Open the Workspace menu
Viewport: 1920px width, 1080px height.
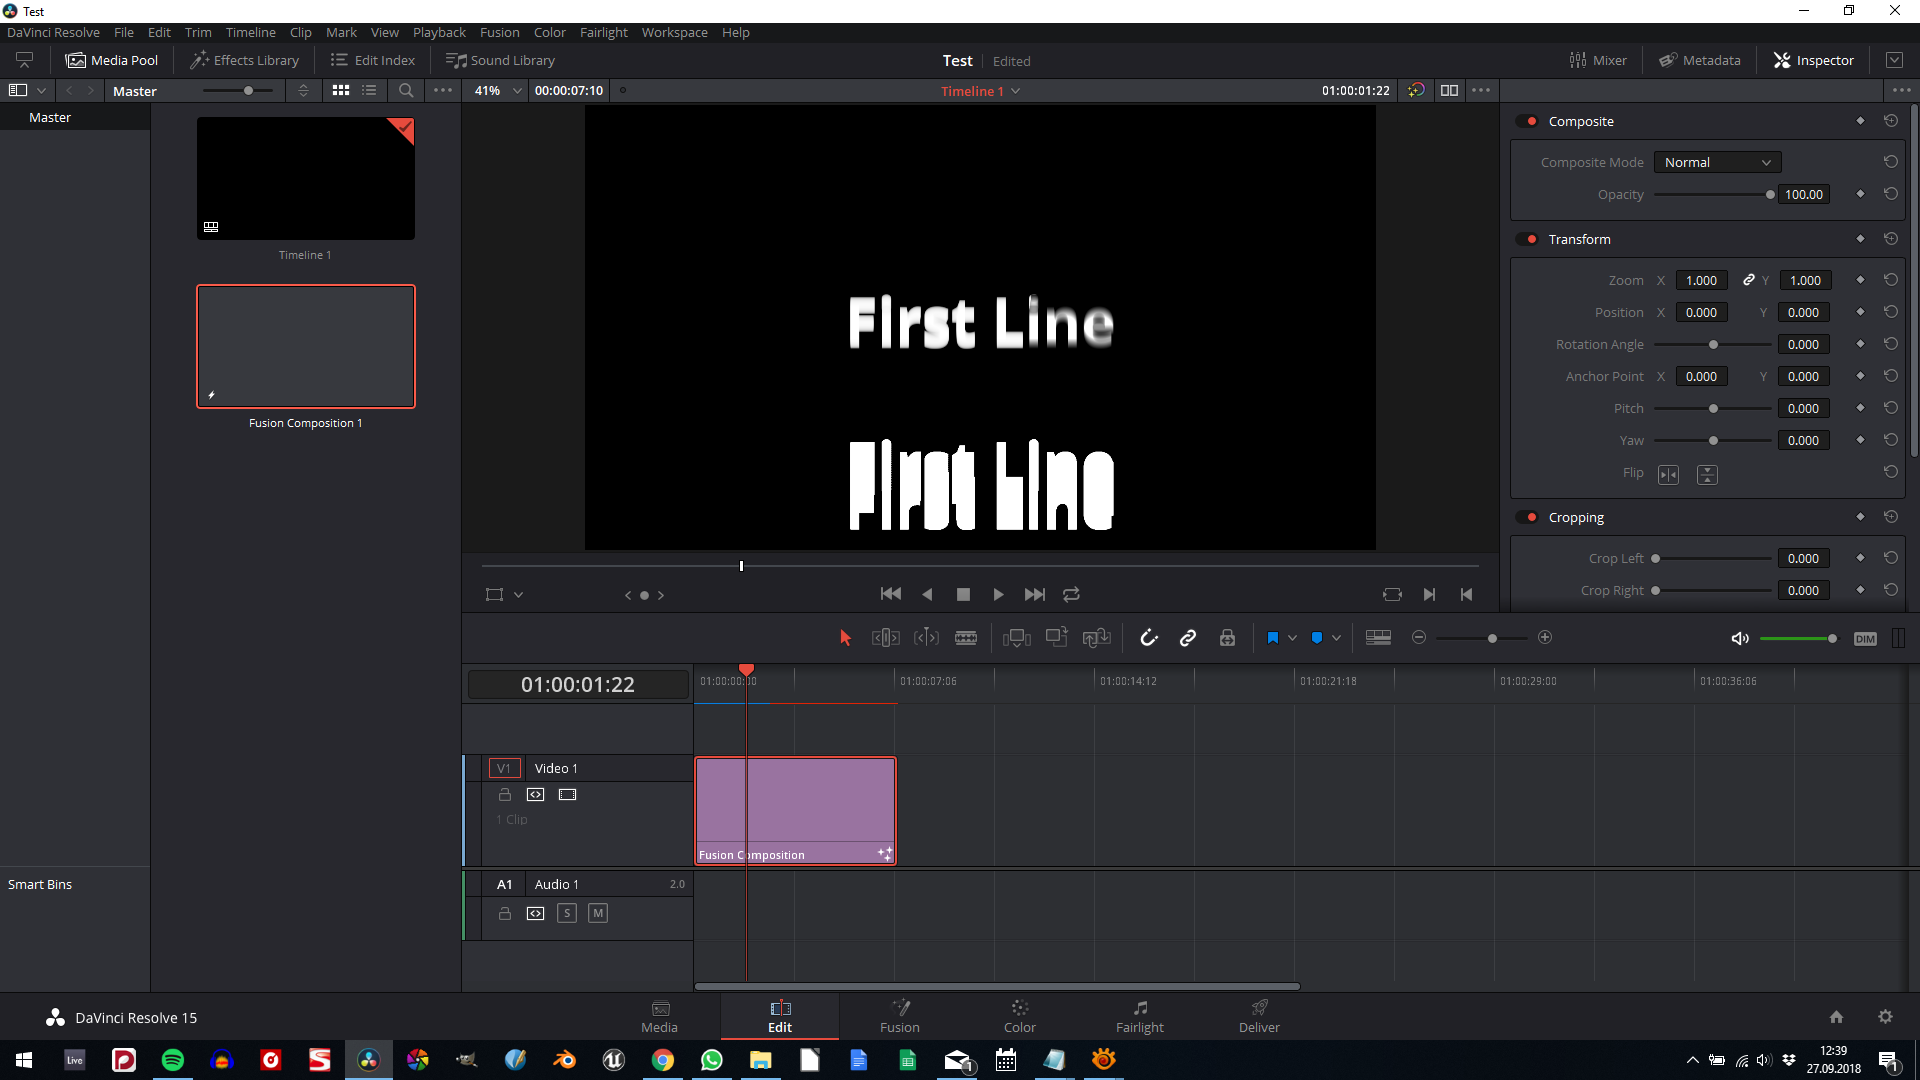pyautogui.click(x=674, y=32)
